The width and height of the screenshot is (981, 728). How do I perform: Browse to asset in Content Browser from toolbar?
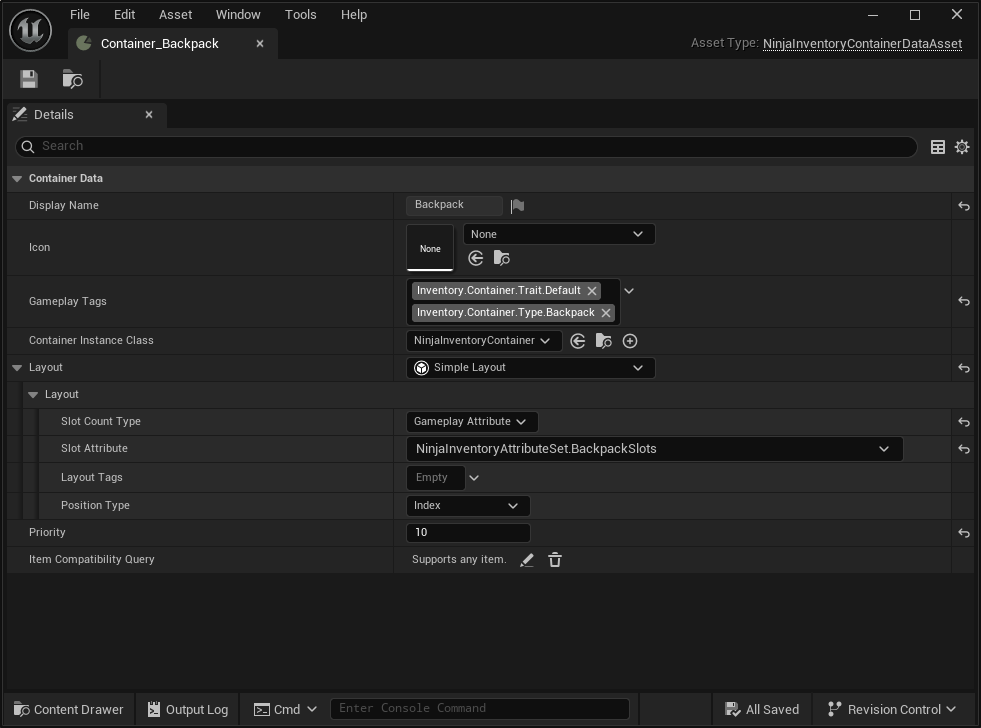pyautogui.click(x=70, y=78)
